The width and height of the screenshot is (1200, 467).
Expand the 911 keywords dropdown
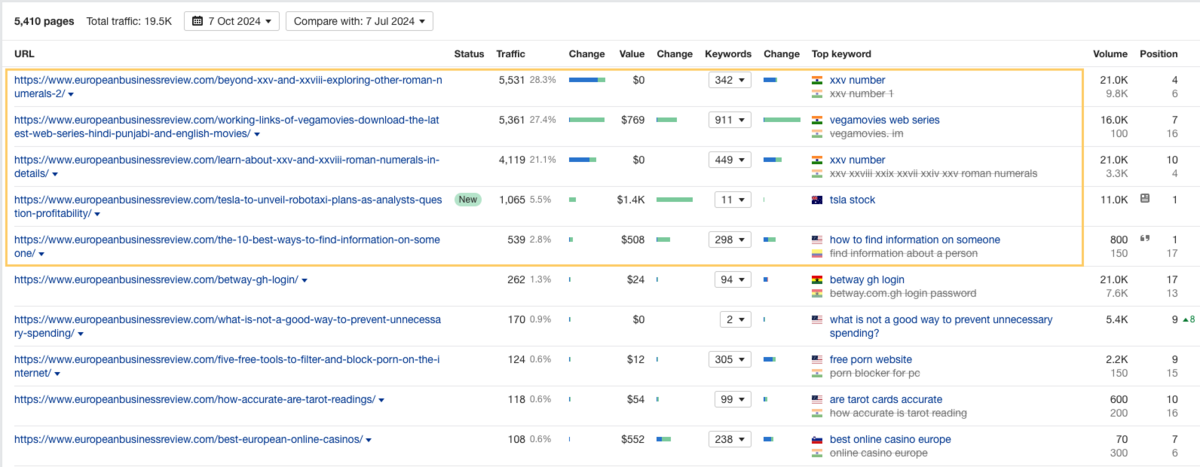(x=729, y=120)
